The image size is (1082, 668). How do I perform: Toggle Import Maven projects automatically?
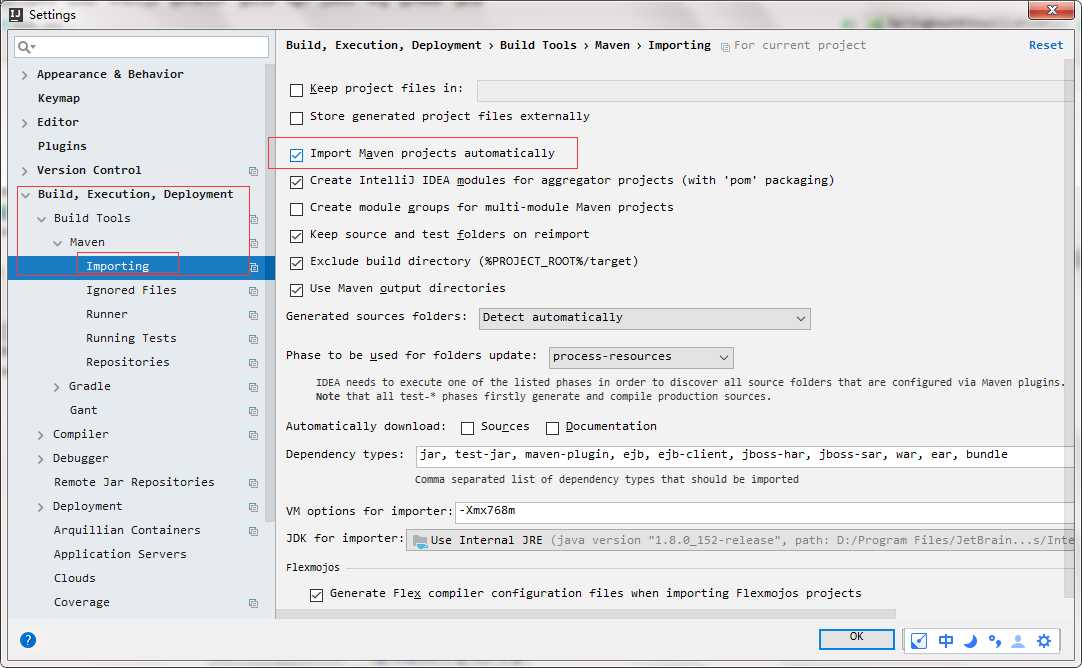[x=296, y=155]
